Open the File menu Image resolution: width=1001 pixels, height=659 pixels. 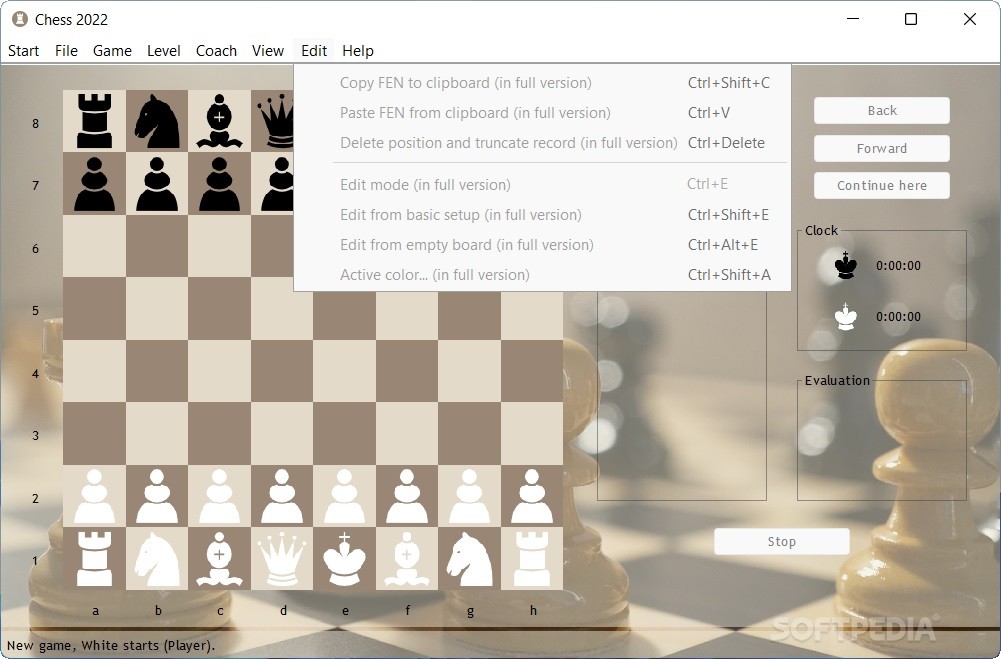66,50
